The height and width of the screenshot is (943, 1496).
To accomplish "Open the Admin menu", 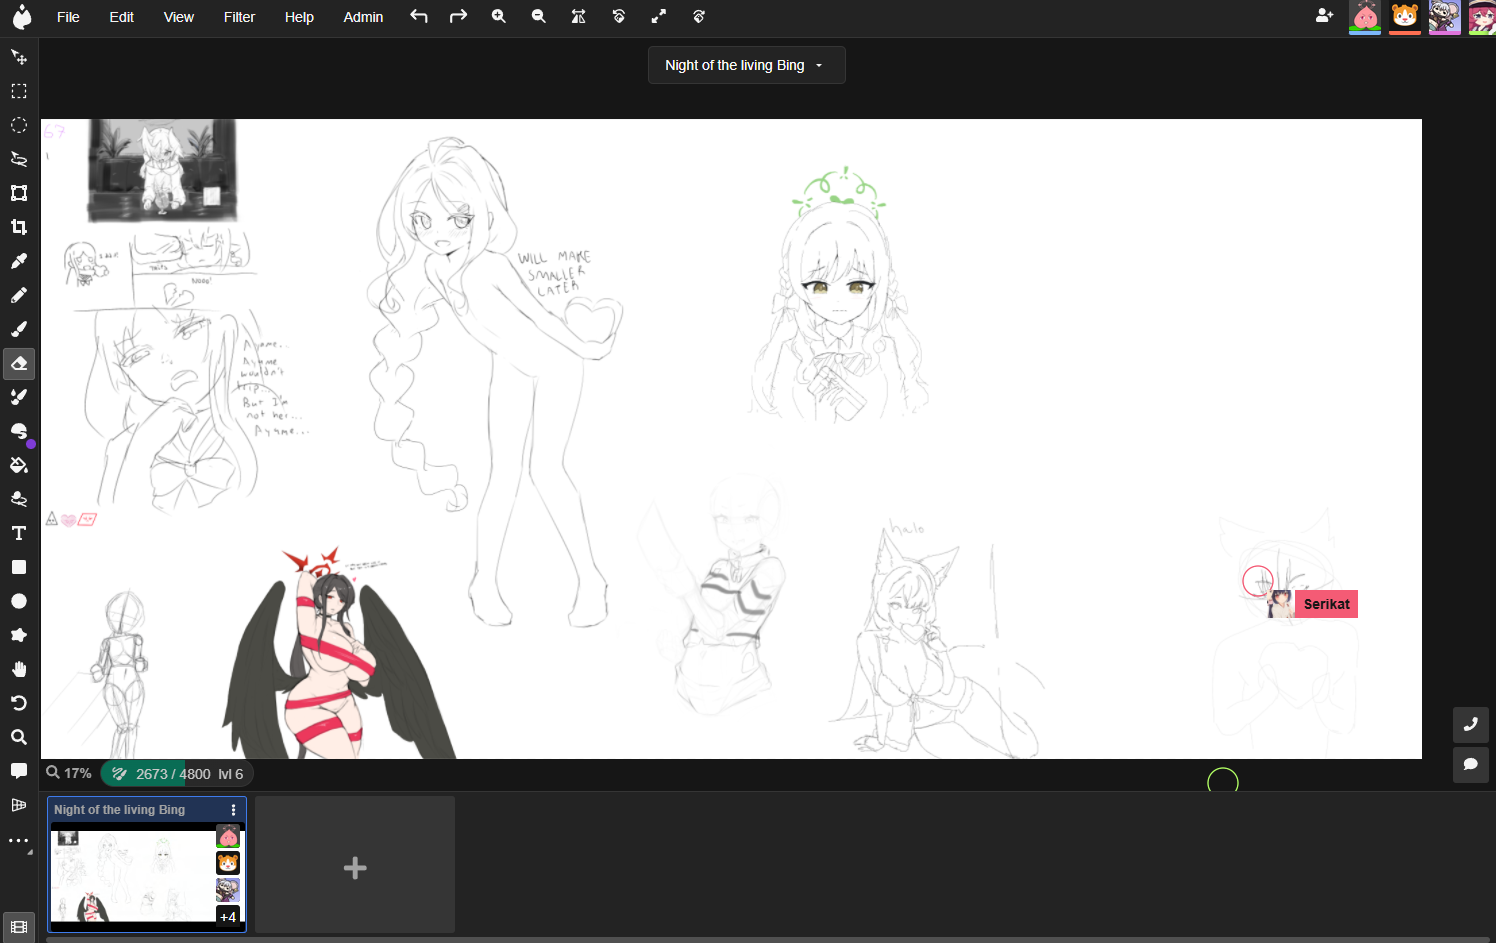I will 363,17.
